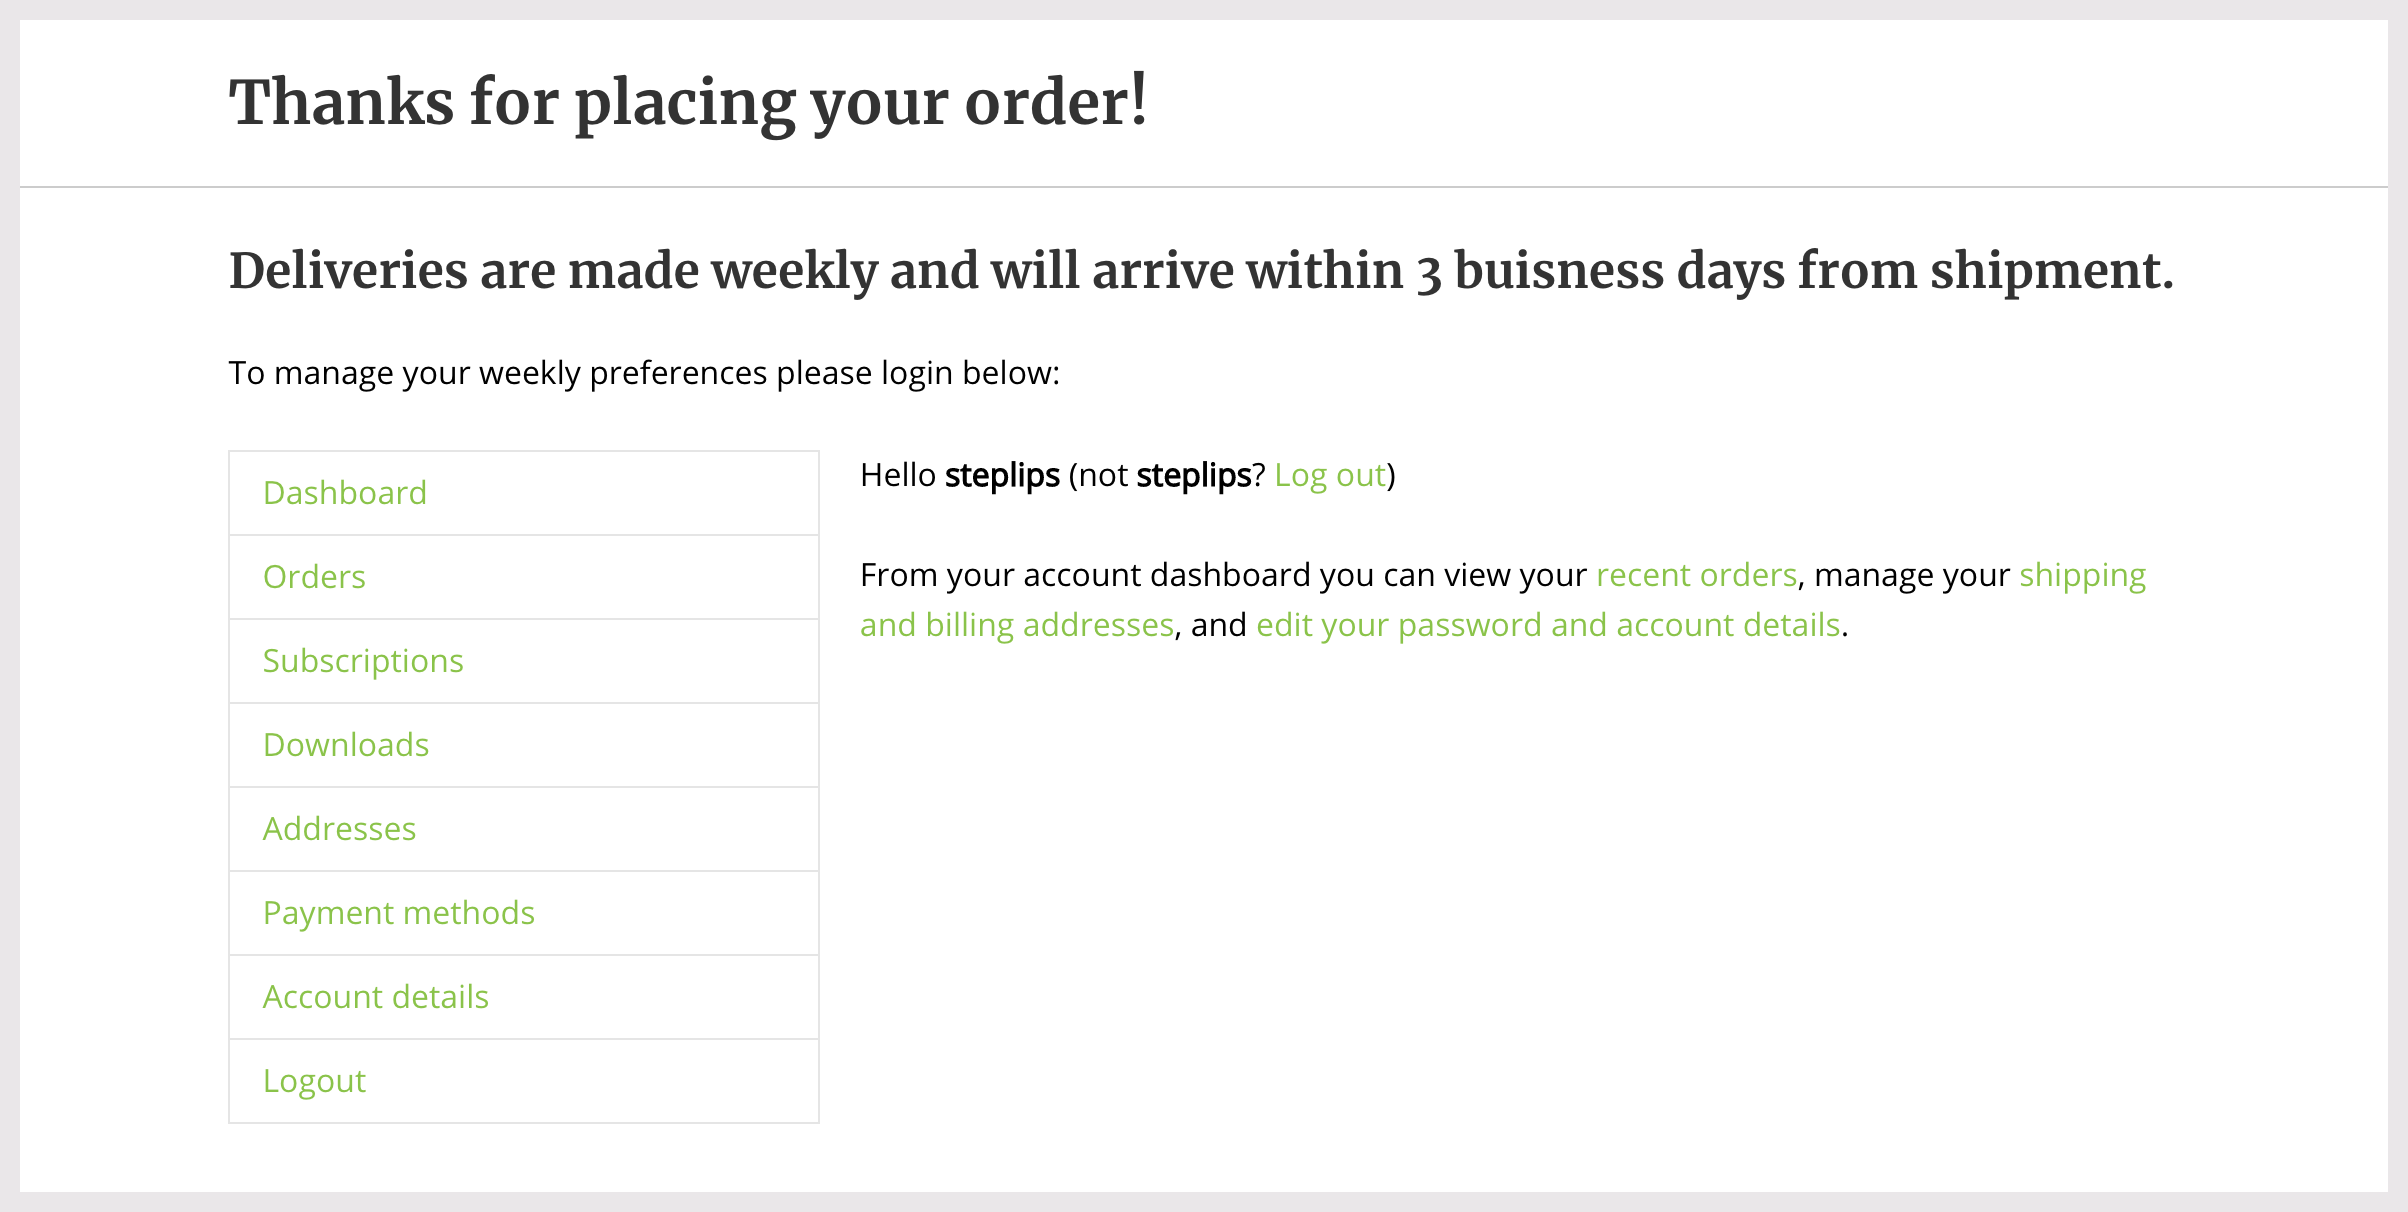Click the bold steplips username after Hello
Screen dimensions: 2408x1212
click(1002, 475)
